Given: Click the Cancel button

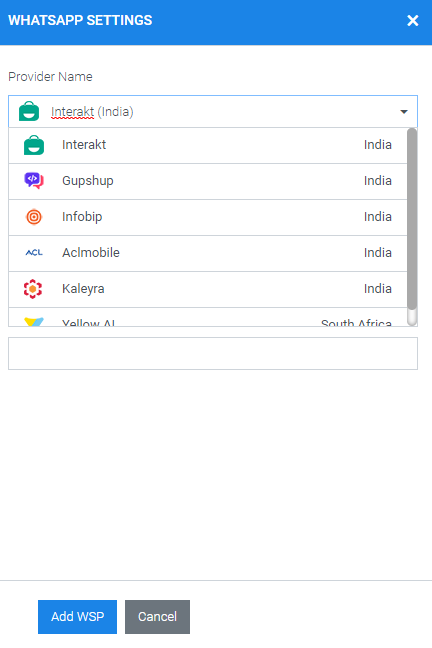Looking at the screenshot, I should click(x=158, y=617).
